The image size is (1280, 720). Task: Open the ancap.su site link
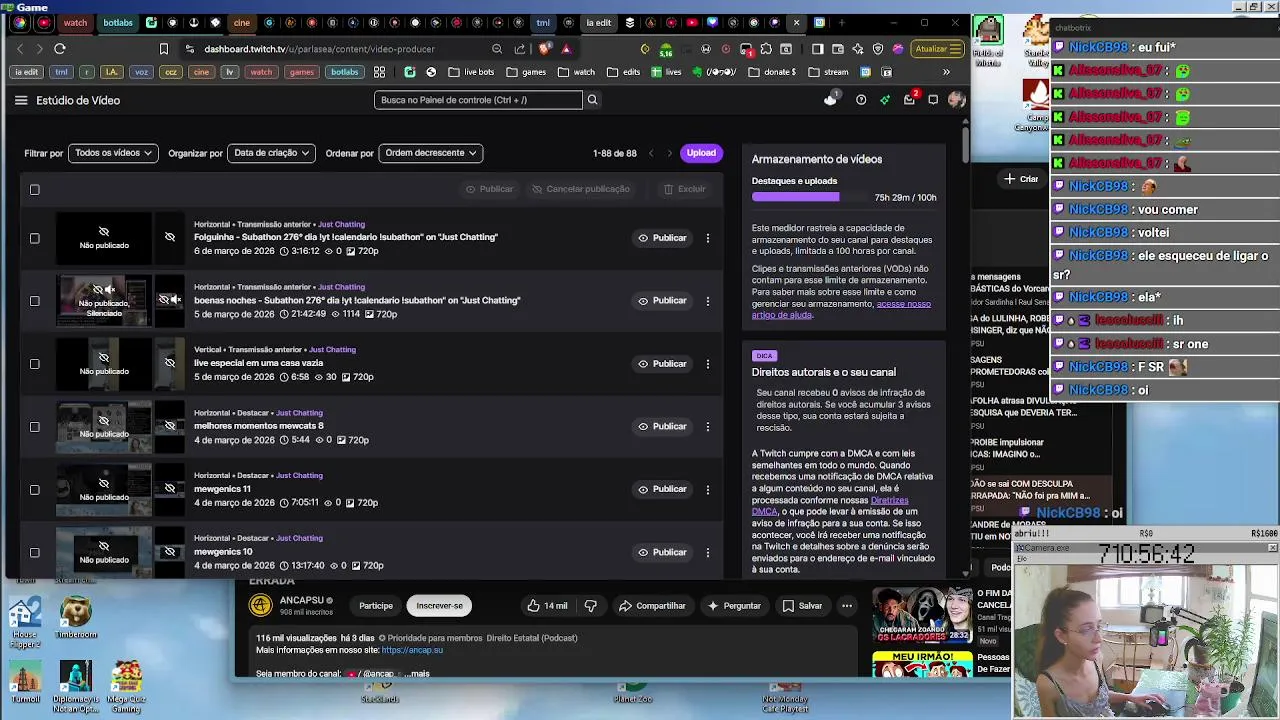(412, 650)
